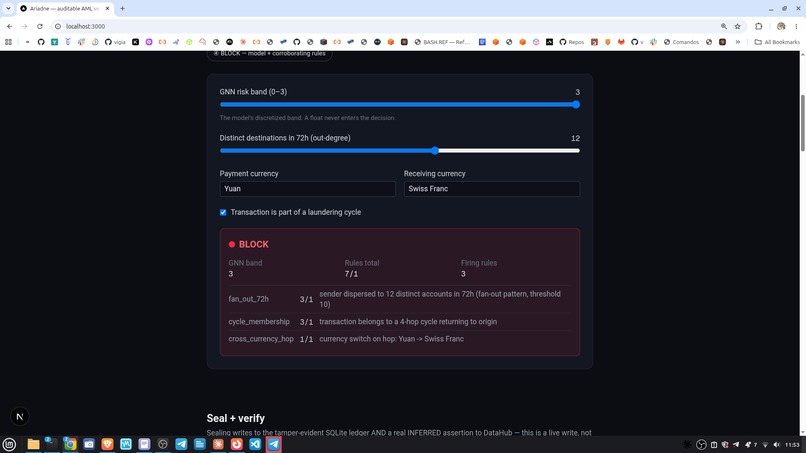Click the browser forward arrow
806x453 pixels.
(24, 26)
